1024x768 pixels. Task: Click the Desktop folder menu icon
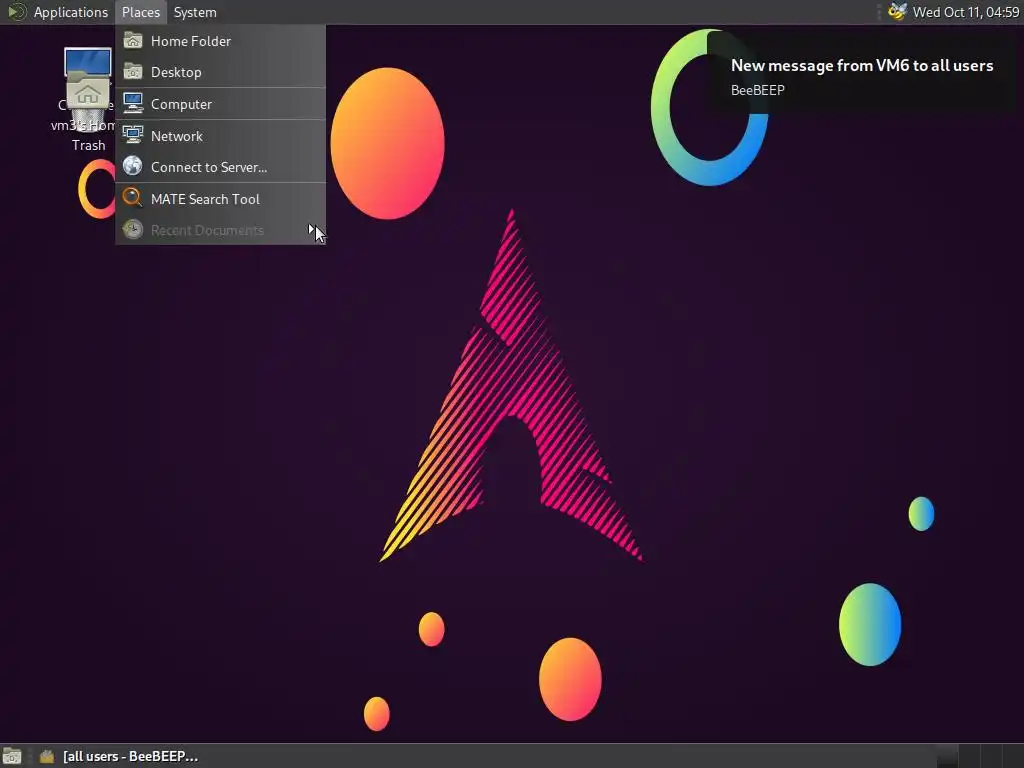[x=133, y=71]
